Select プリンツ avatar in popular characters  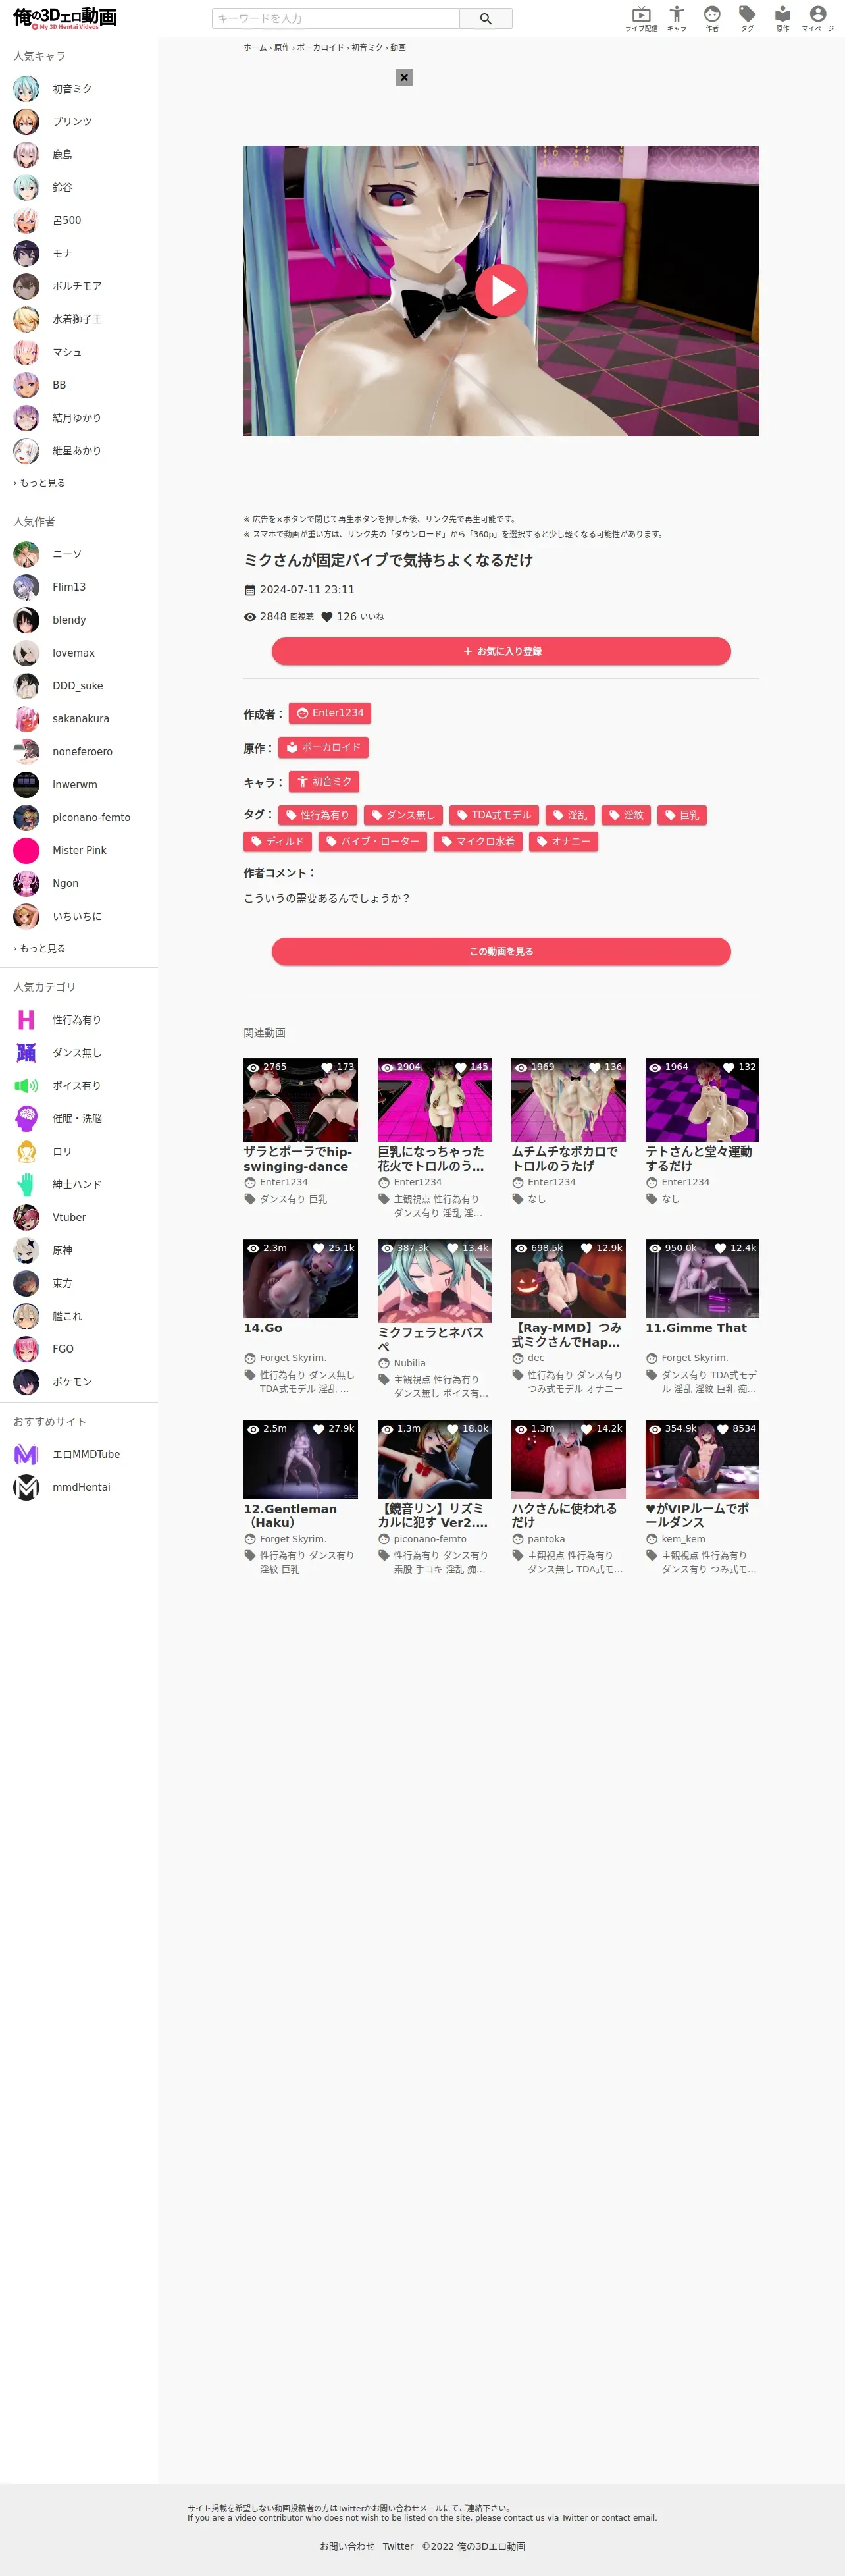point(26,122)
